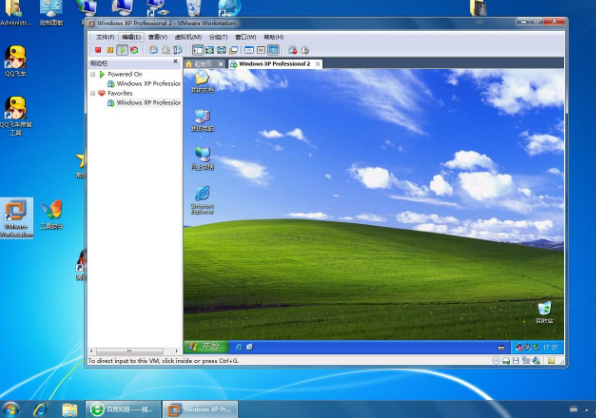Click the Internet Explorer icon on Windows 7 taskbar
The width and height of the screenshot is (596, 418).
click(40, 409)
